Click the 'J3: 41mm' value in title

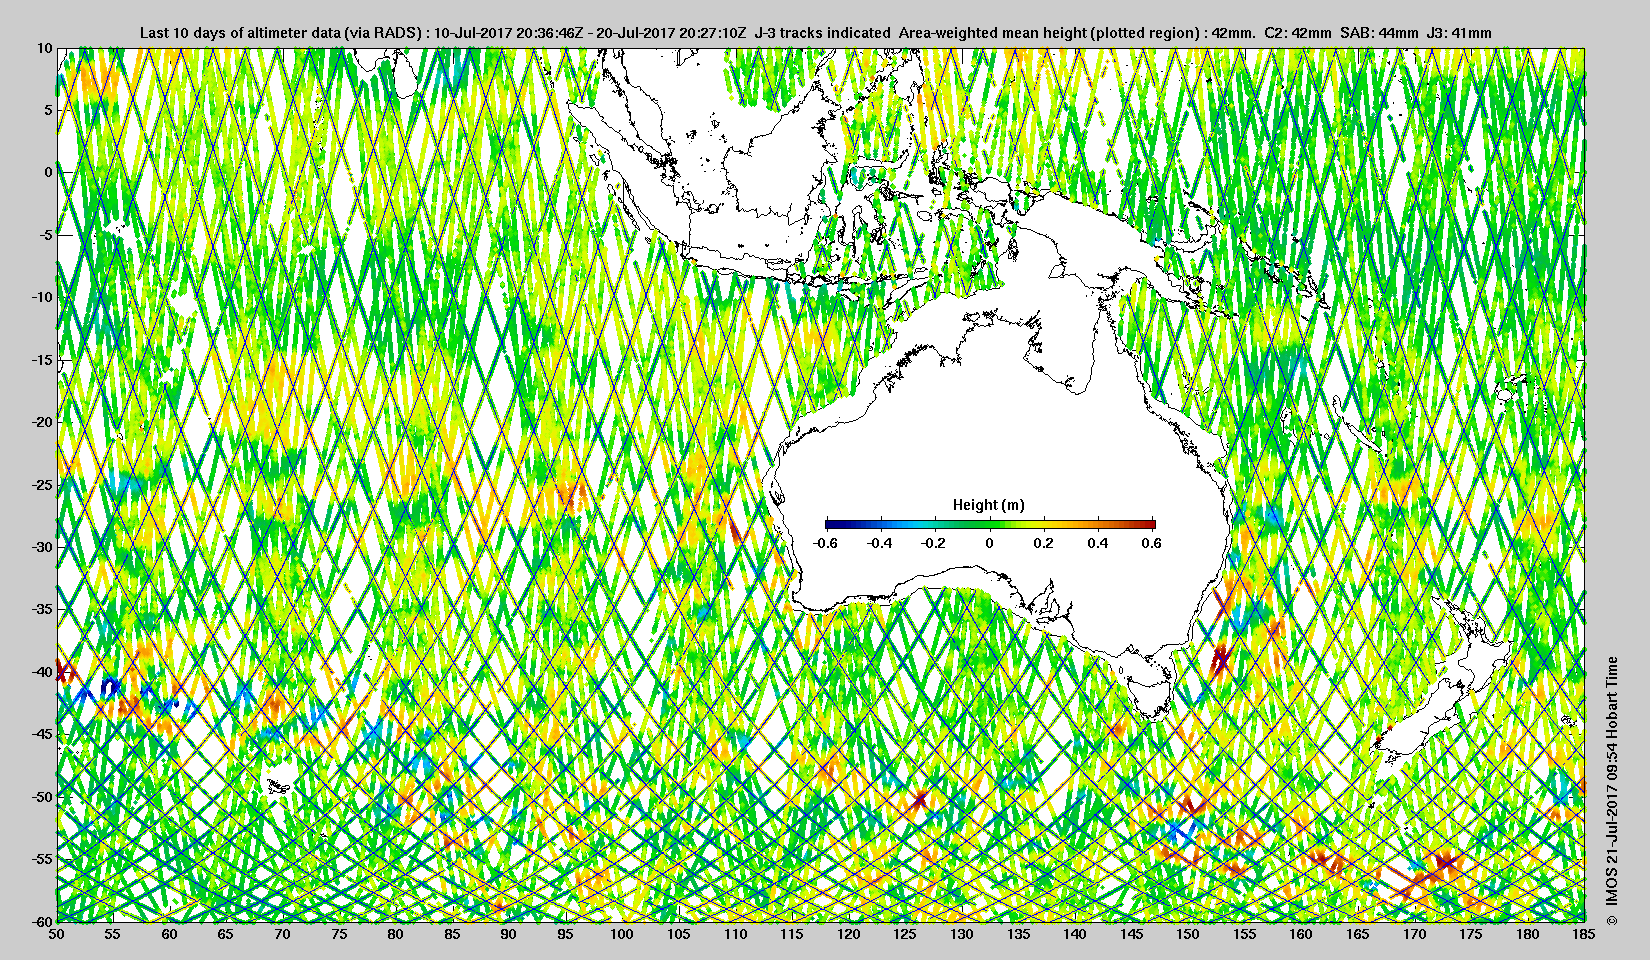1460,33
